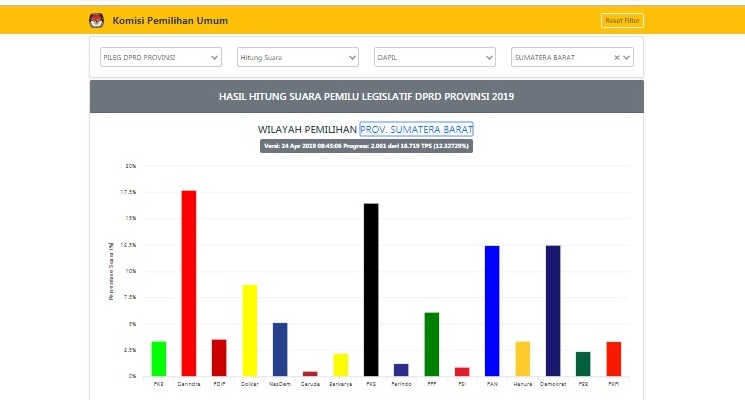Open the PILEG DPRD PROVINSI dropdown
The image size is (745, 400).
coord(160,58)
